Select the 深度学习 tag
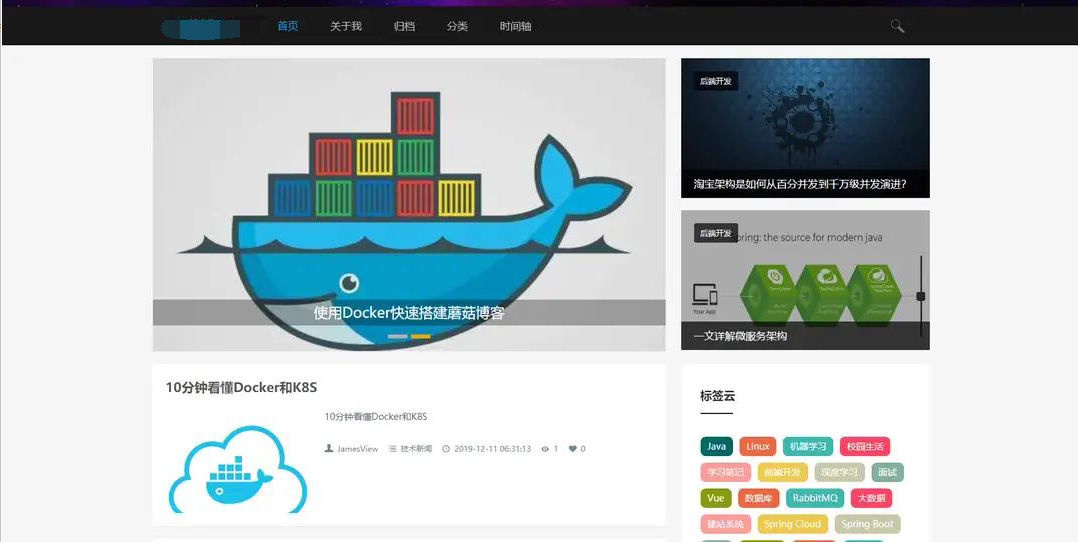The width and height of the screenshot is (1078, 542). [x=839, y=473]
